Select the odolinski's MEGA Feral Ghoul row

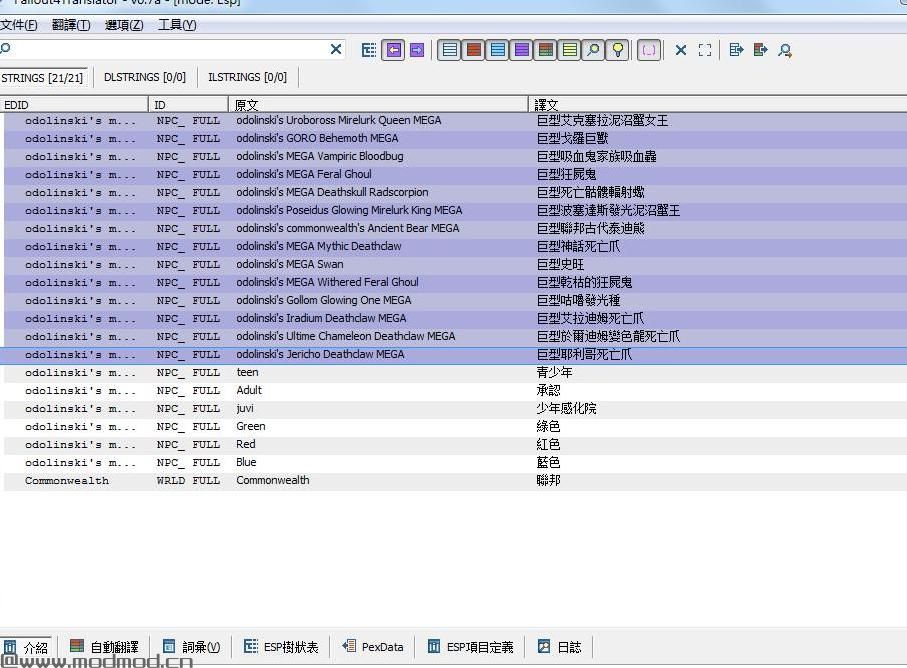point(455,174)
